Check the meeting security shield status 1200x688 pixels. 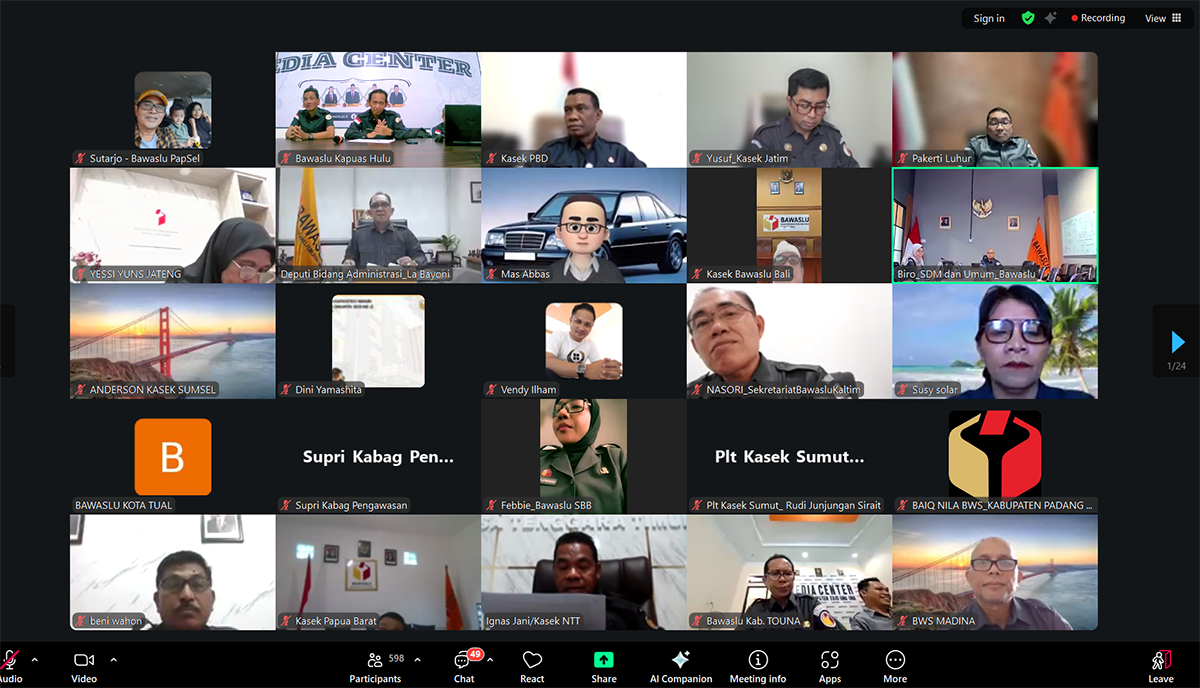tap(1026, 18)
